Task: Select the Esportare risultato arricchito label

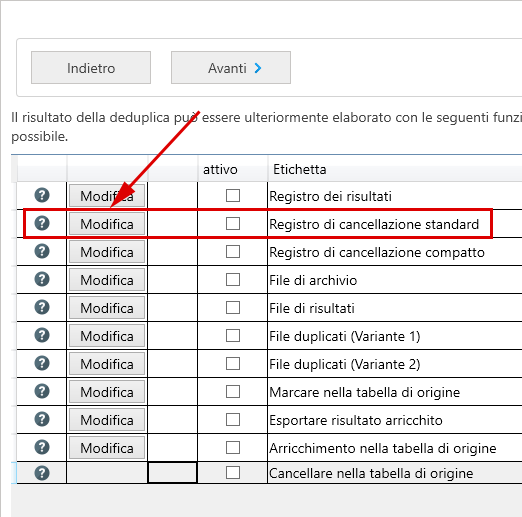Action: click(x=356, y=420)
